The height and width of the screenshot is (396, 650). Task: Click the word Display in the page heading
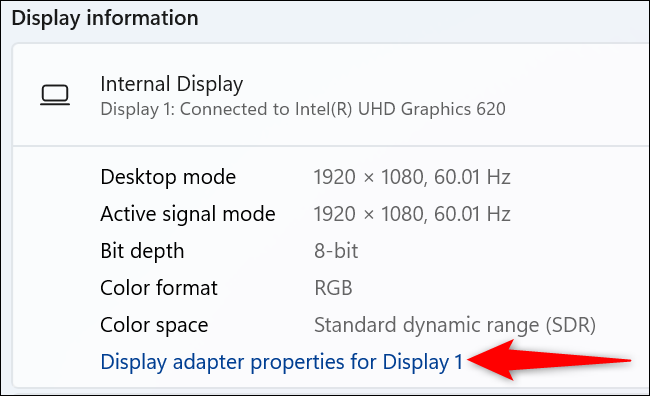46,19
